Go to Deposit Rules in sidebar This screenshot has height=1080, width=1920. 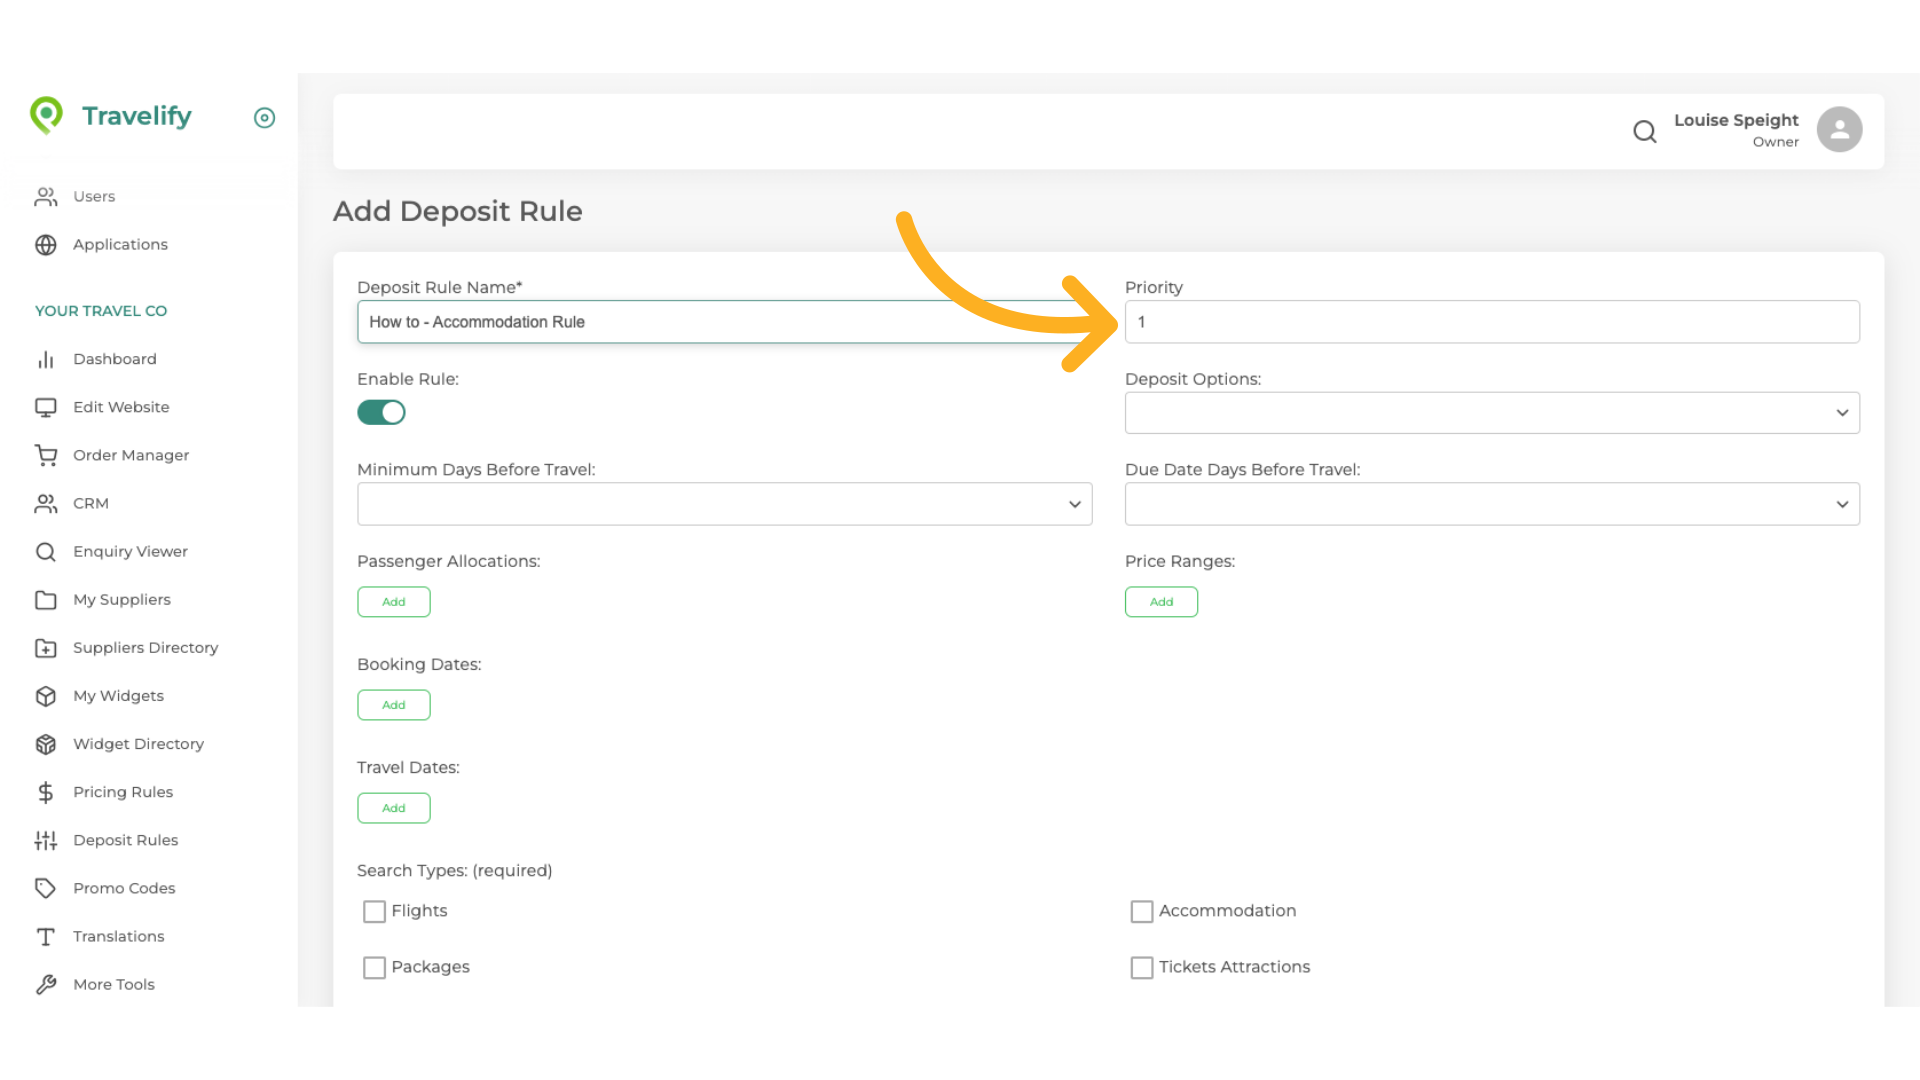tap(125, 840)
